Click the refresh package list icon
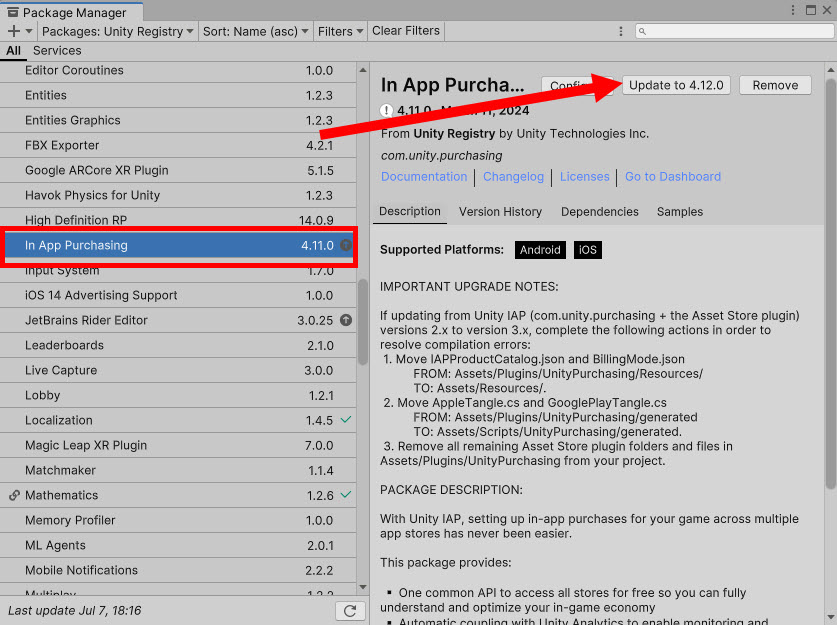 coord(350,611)
